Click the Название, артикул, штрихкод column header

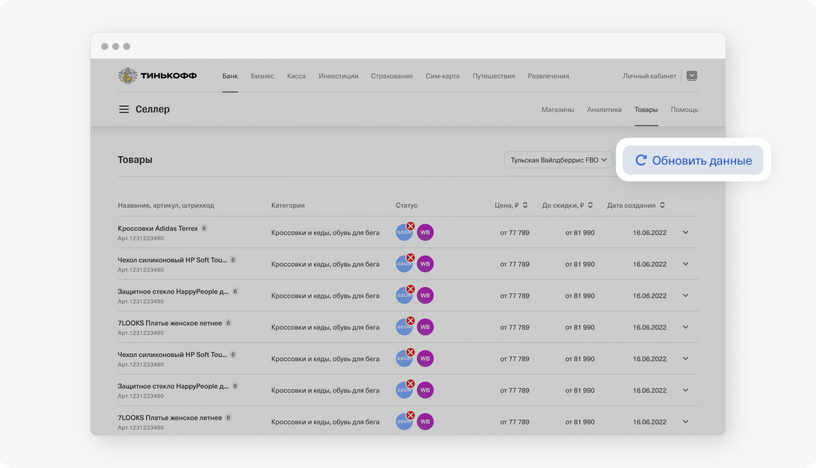click(x=166, y=206)
